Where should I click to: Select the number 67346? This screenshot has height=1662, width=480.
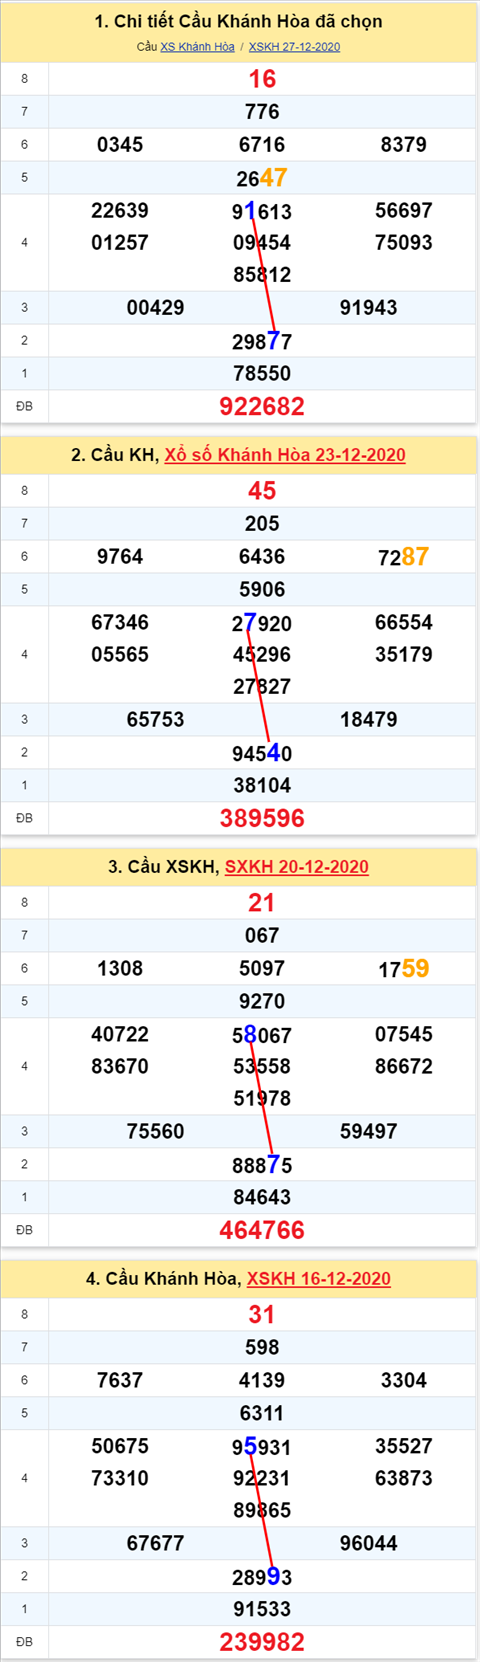click(120, 623)
